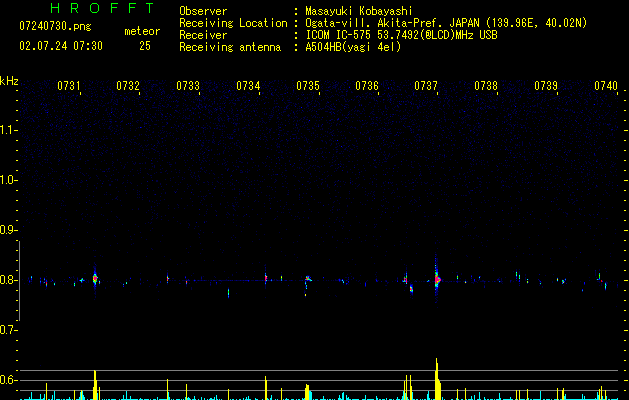
Task: Select the filename 07240730.png
Action: pyautogui.click(x=55, y=27)
